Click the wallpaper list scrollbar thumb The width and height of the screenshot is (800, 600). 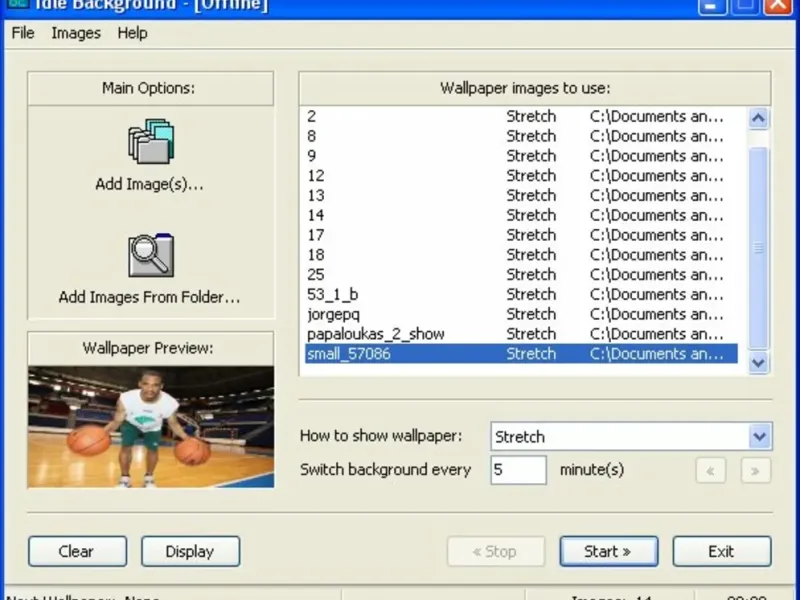(758, 248)
